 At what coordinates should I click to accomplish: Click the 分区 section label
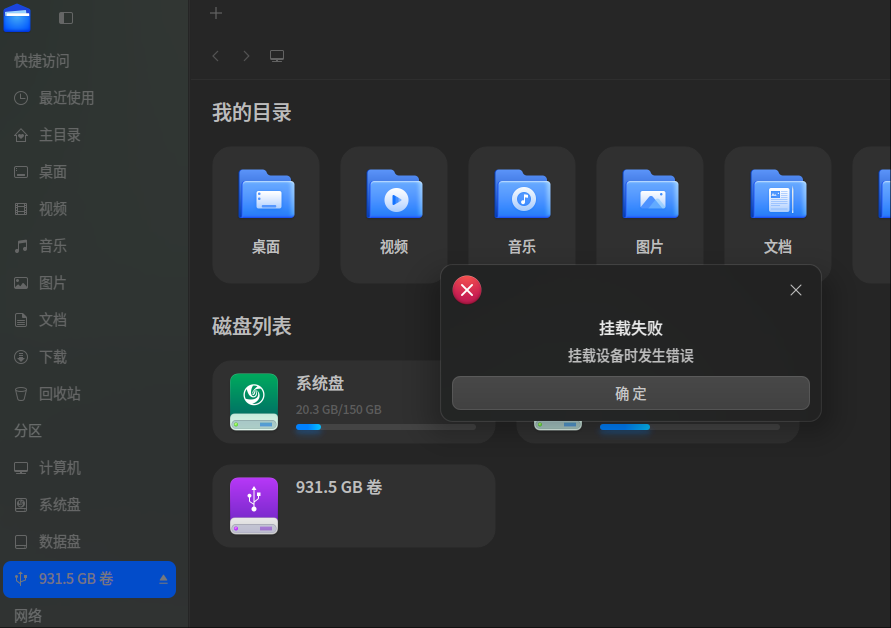28,431
